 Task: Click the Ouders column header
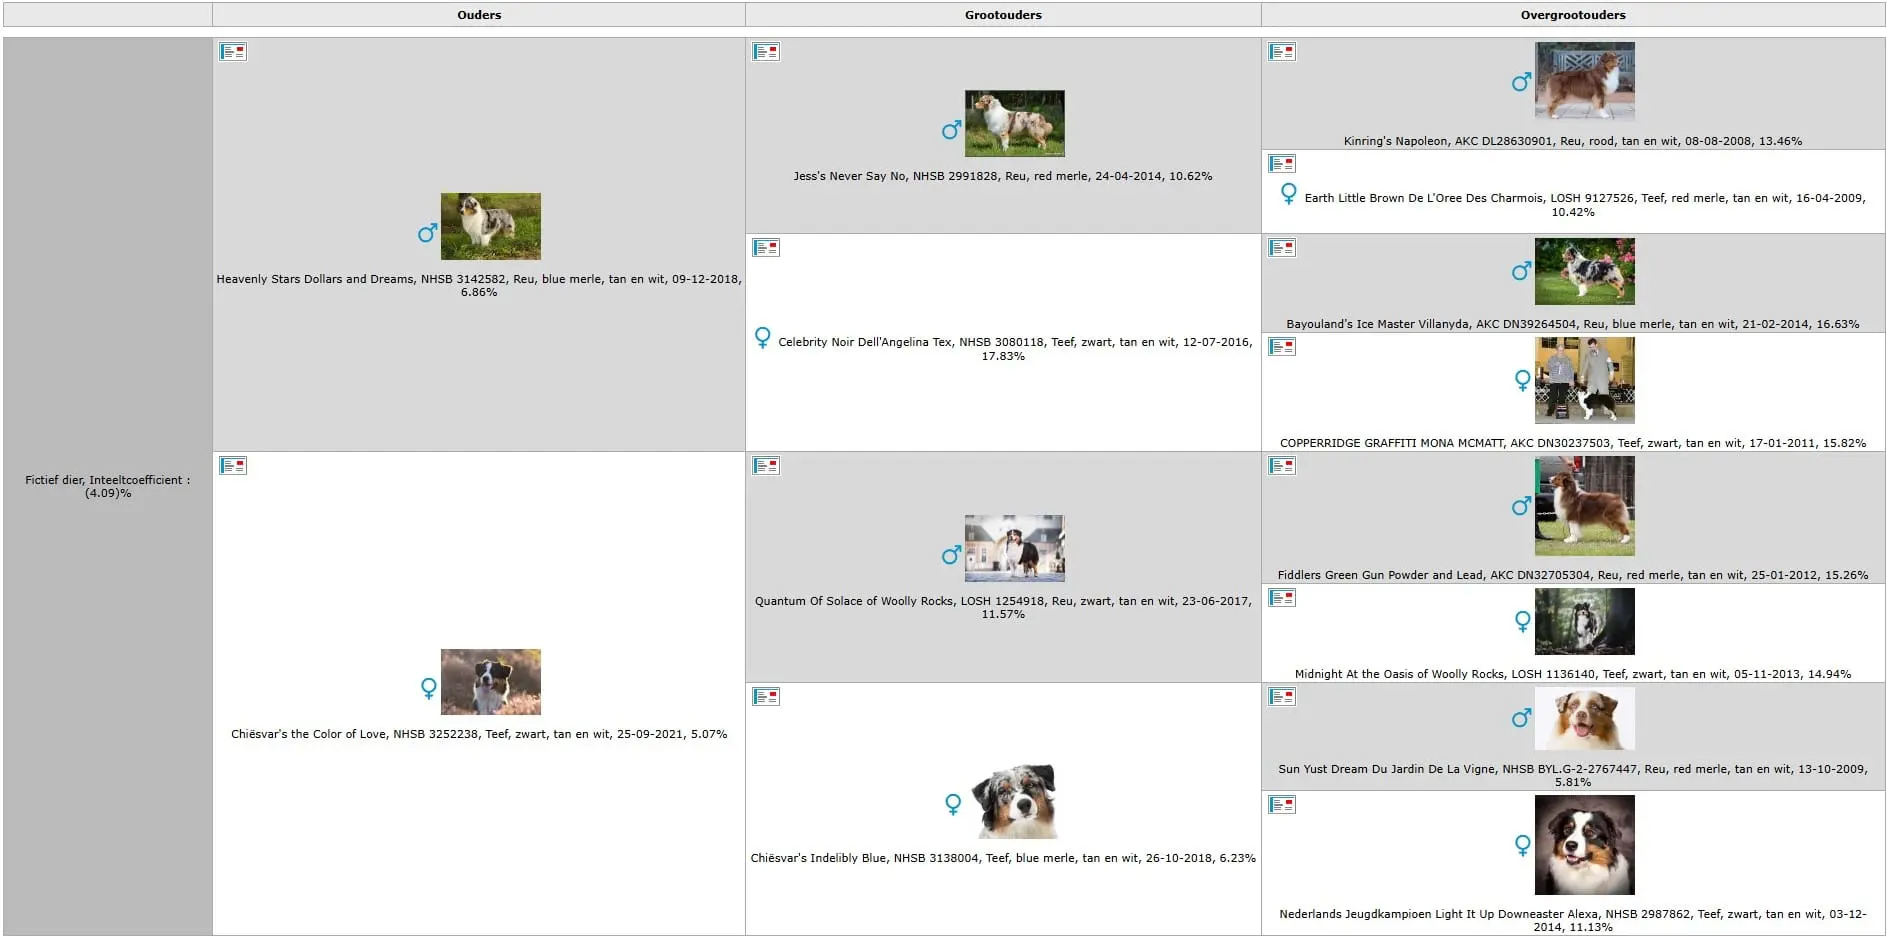479,15
